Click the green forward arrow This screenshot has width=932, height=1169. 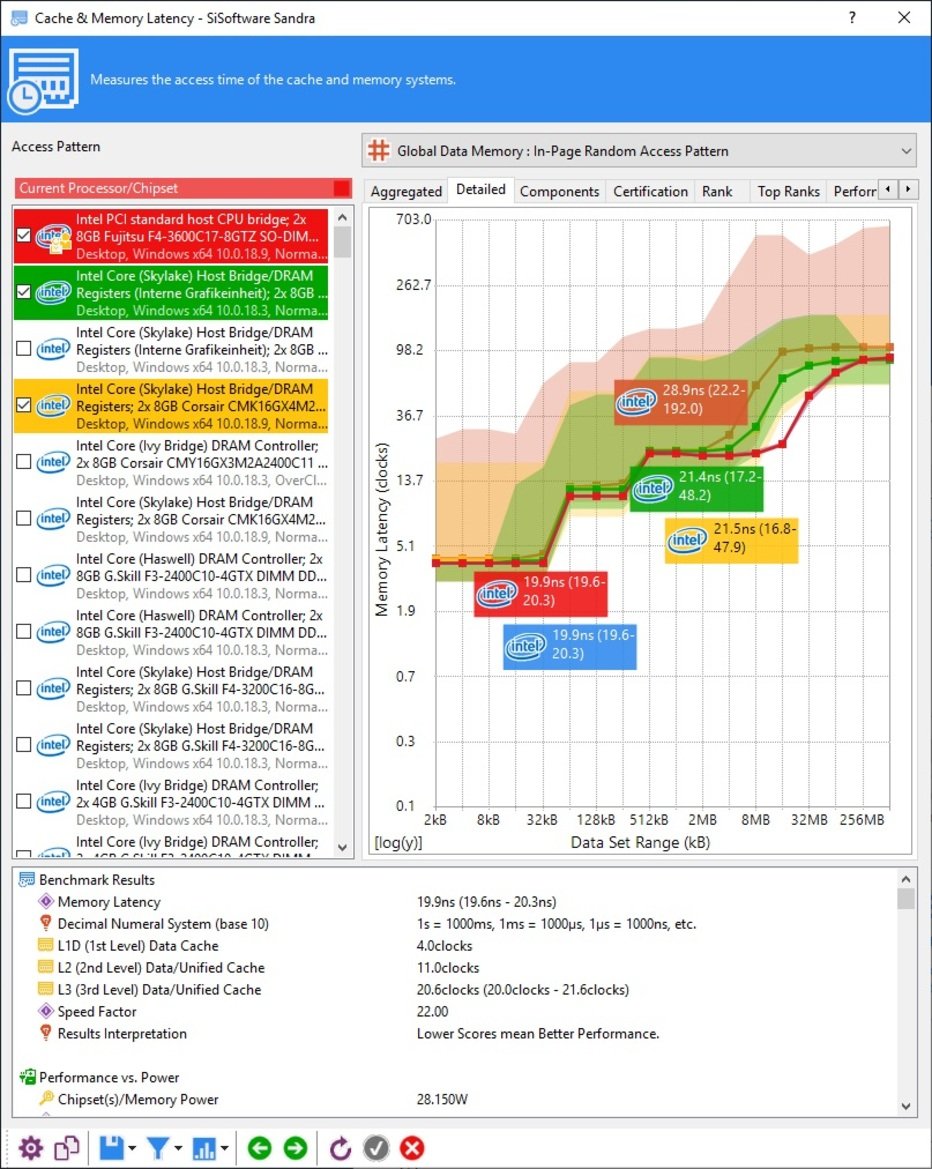coord(295,1147)
